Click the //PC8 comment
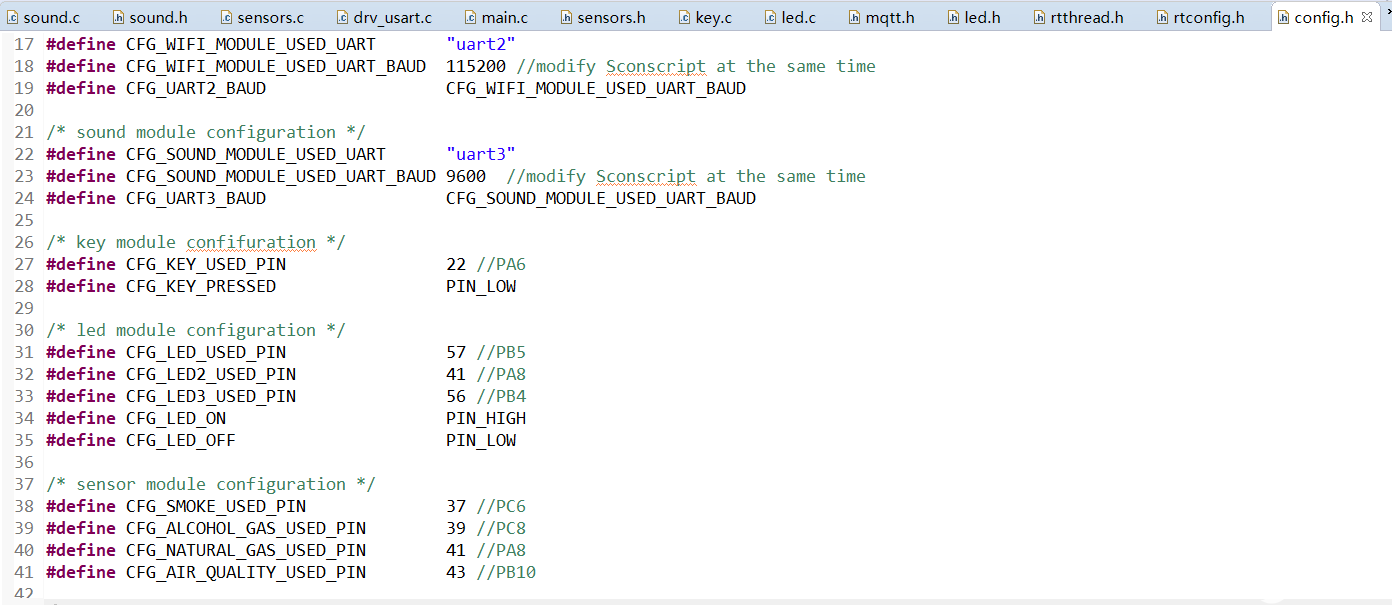Screen dimensions: 1392x605 (x=501, y=528)
